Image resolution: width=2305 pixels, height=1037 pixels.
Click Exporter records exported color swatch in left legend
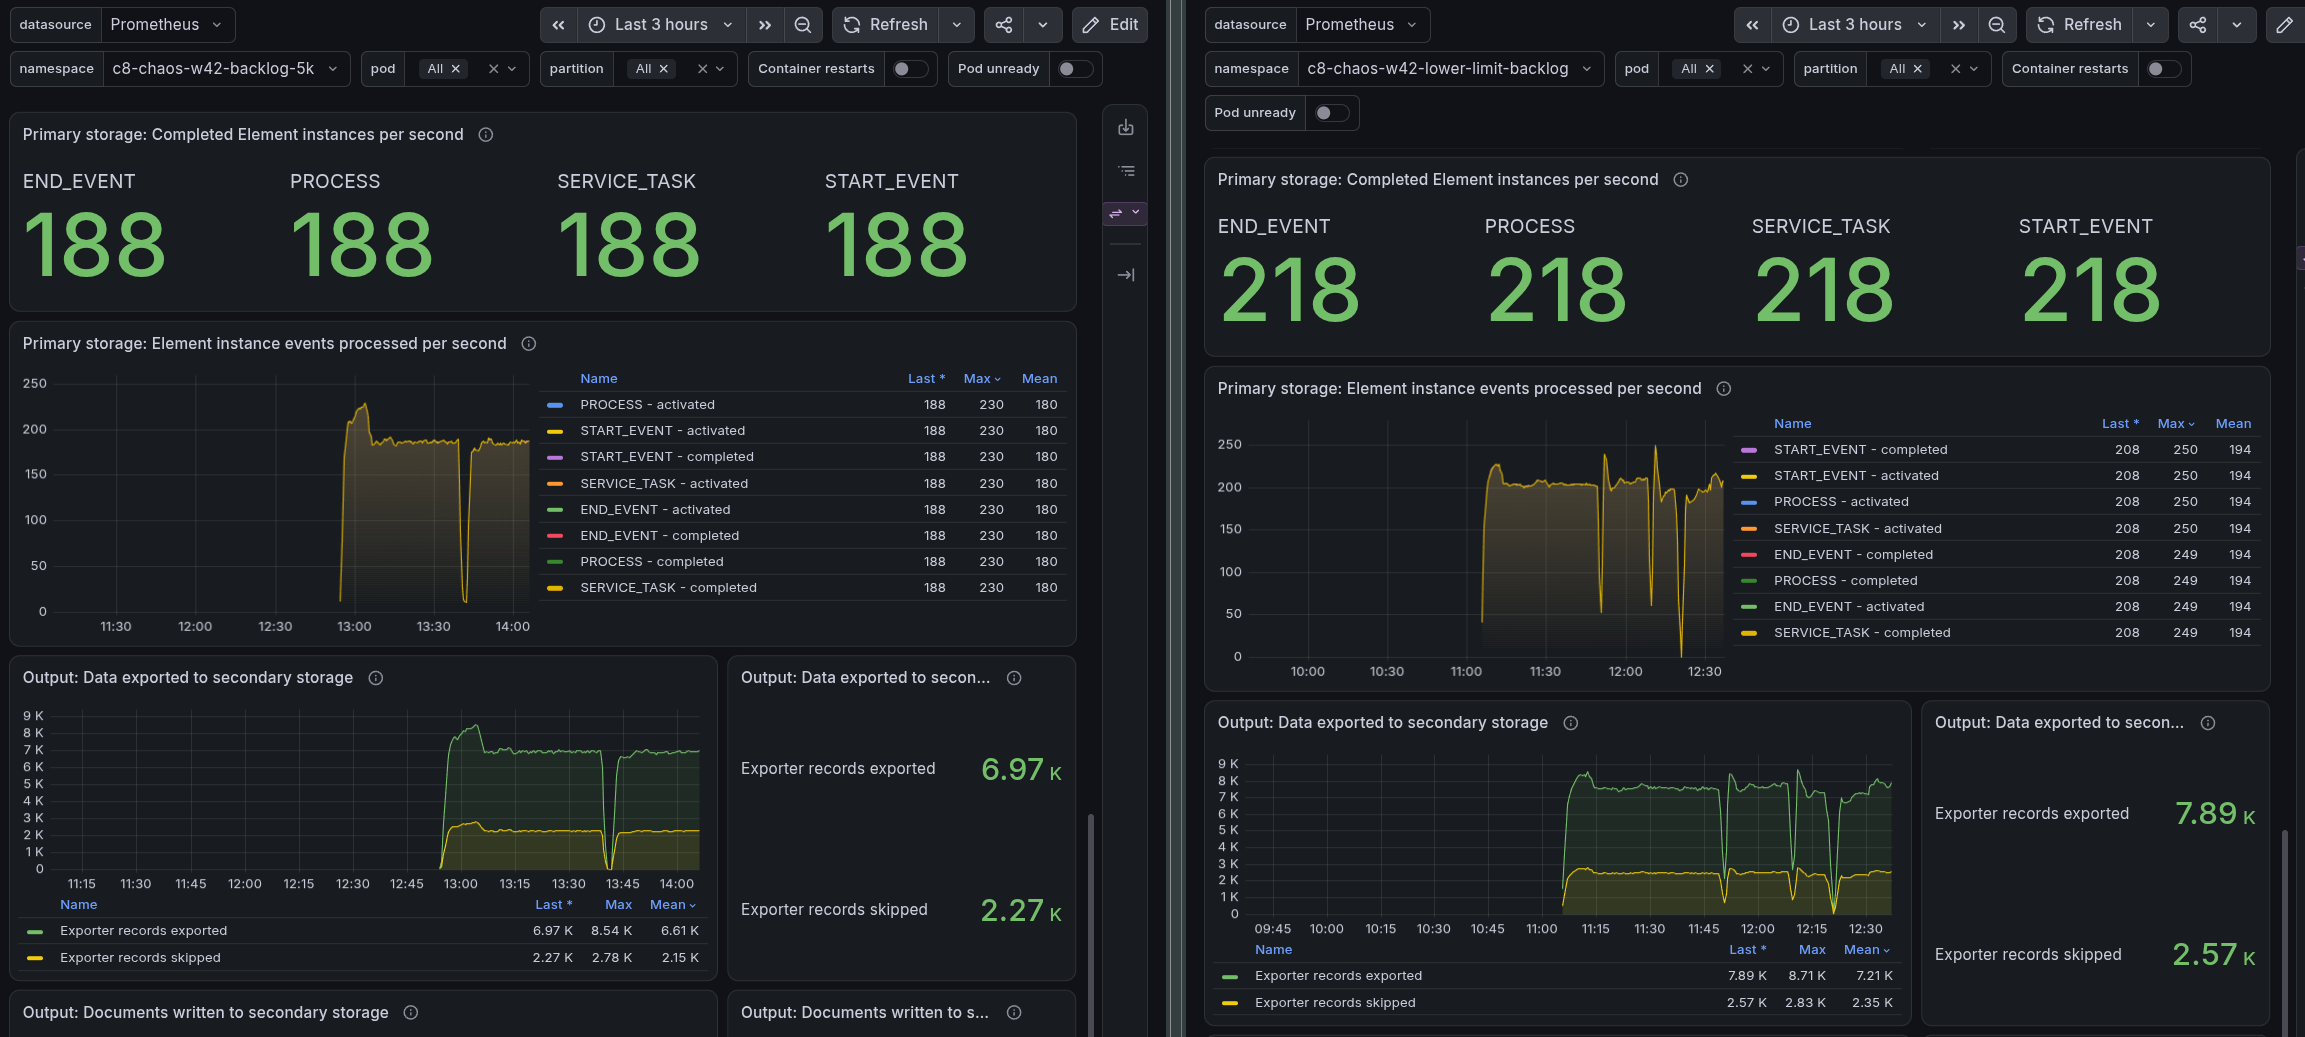35,931
